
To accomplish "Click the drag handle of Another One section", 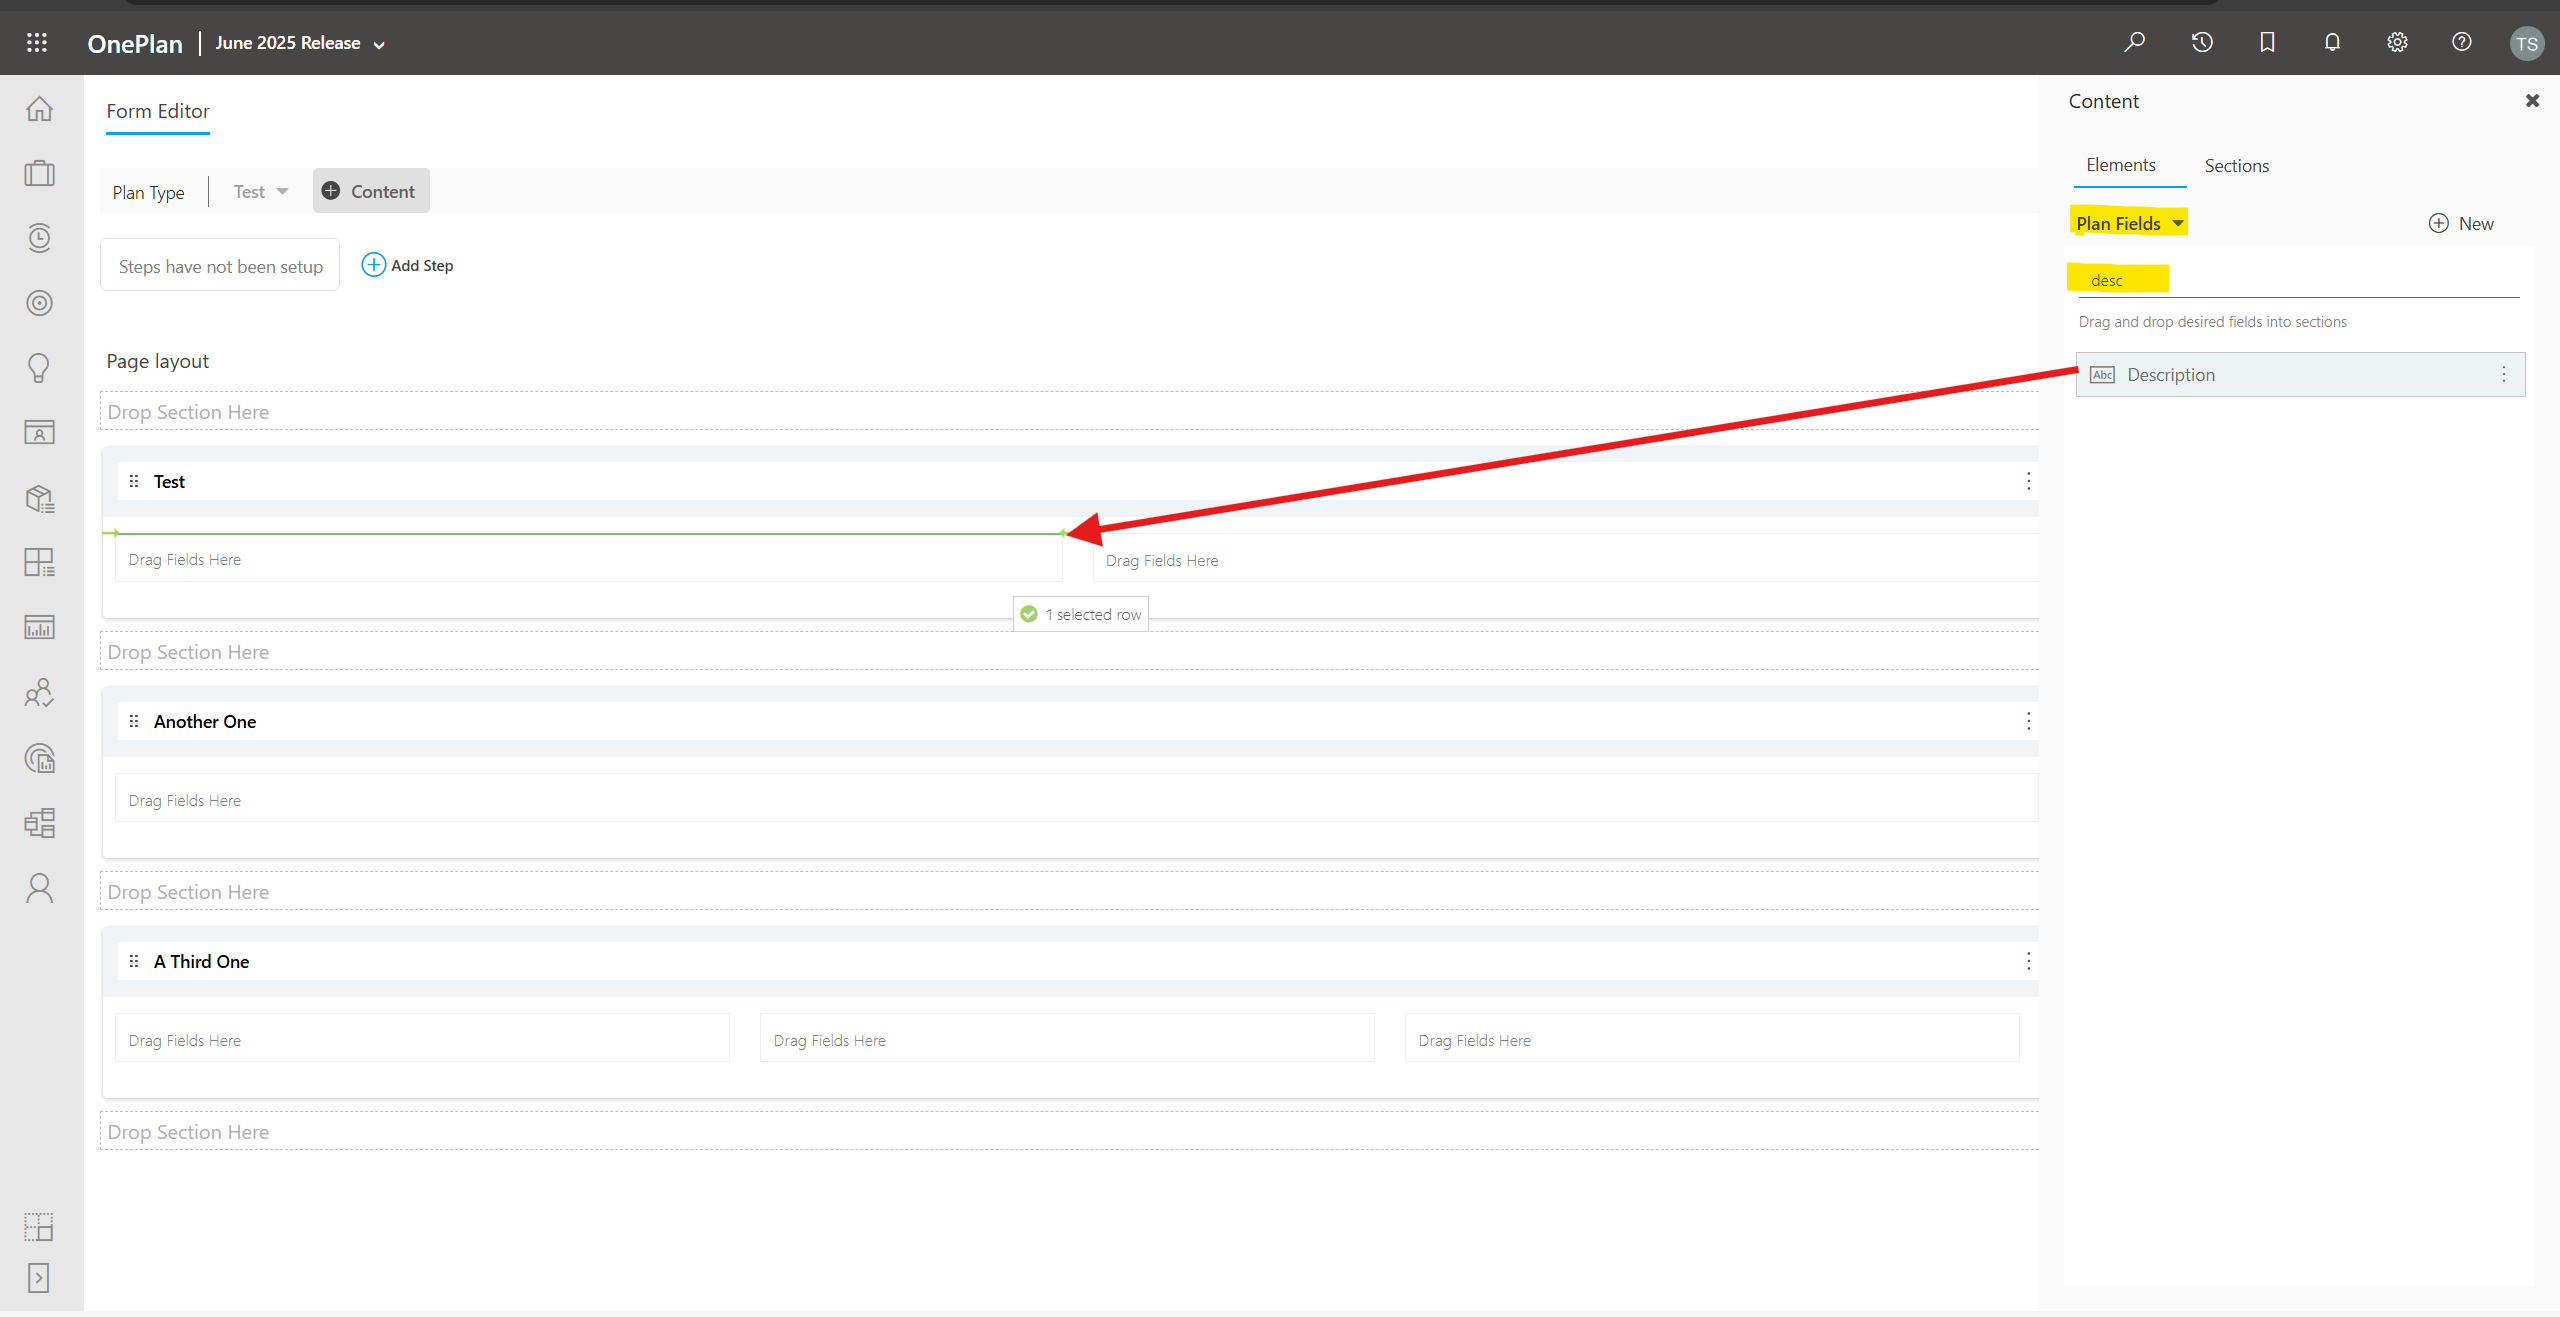I will pyautogui.click(x=134, y=721).
